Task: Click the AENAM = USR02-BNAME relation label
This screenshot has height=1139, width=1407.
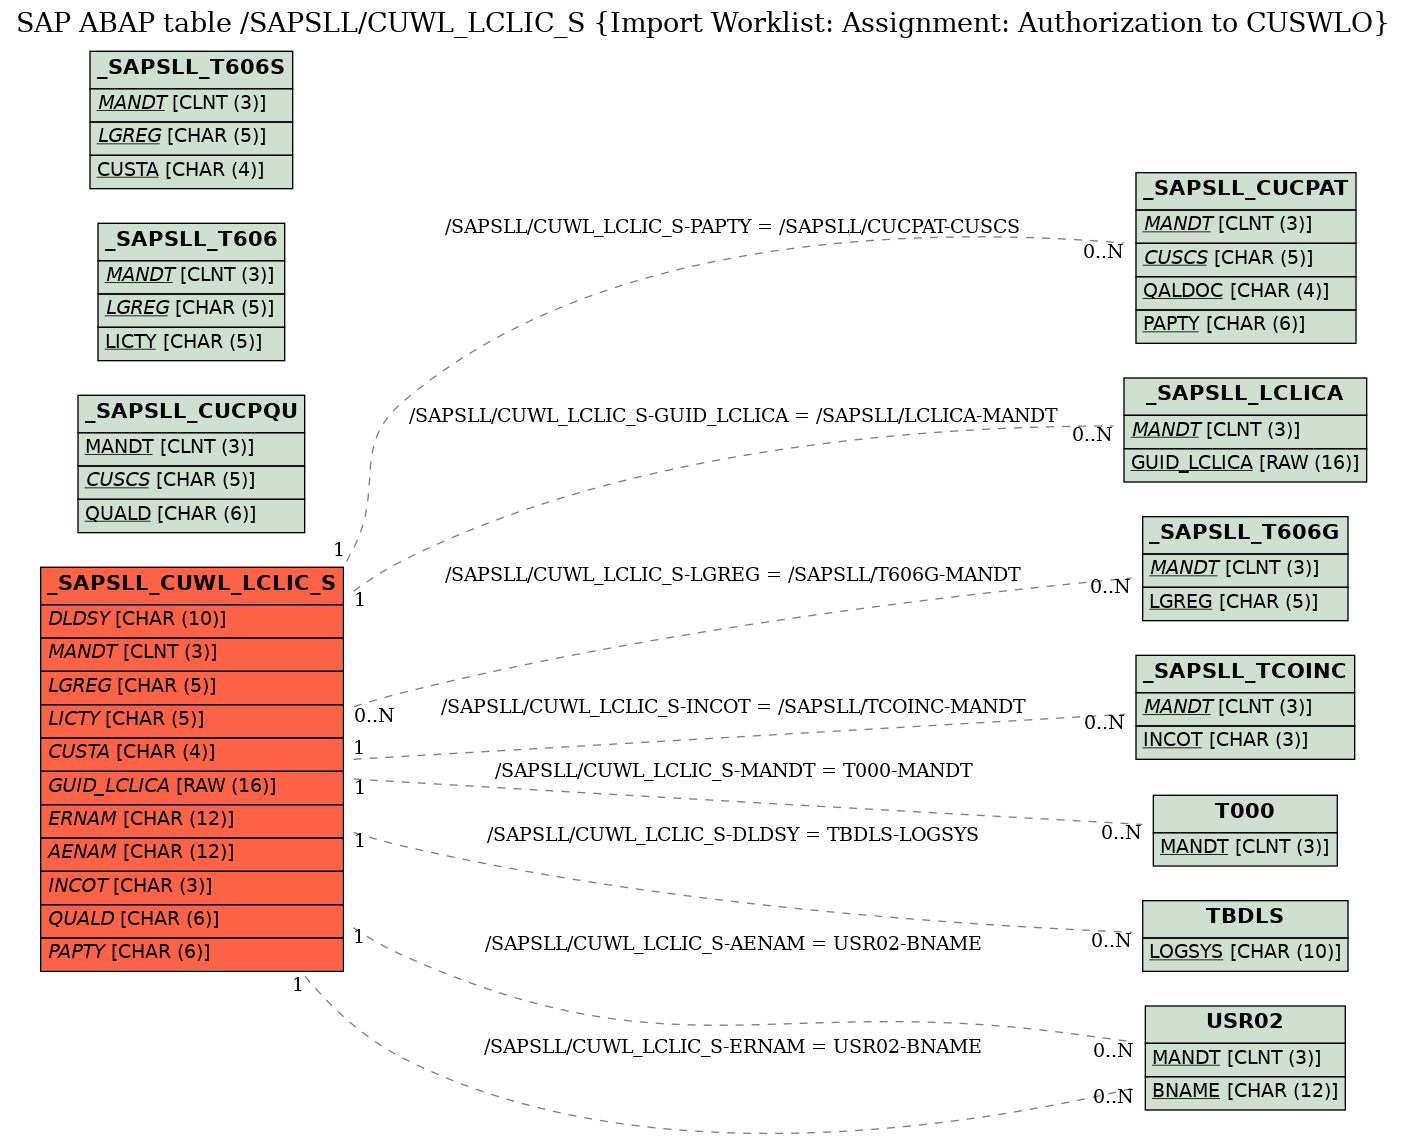Action: click(x=733, y=944)
